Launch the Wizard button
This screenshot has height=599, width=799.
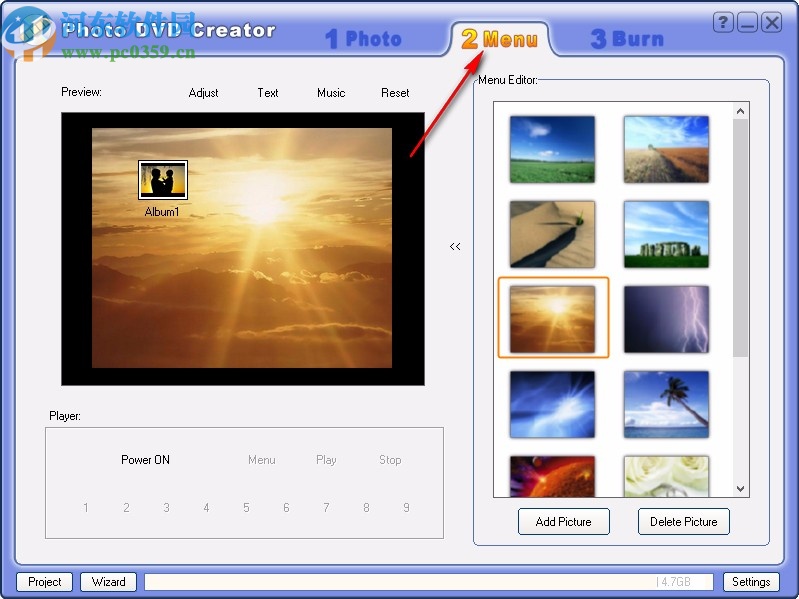pos(109,582)
